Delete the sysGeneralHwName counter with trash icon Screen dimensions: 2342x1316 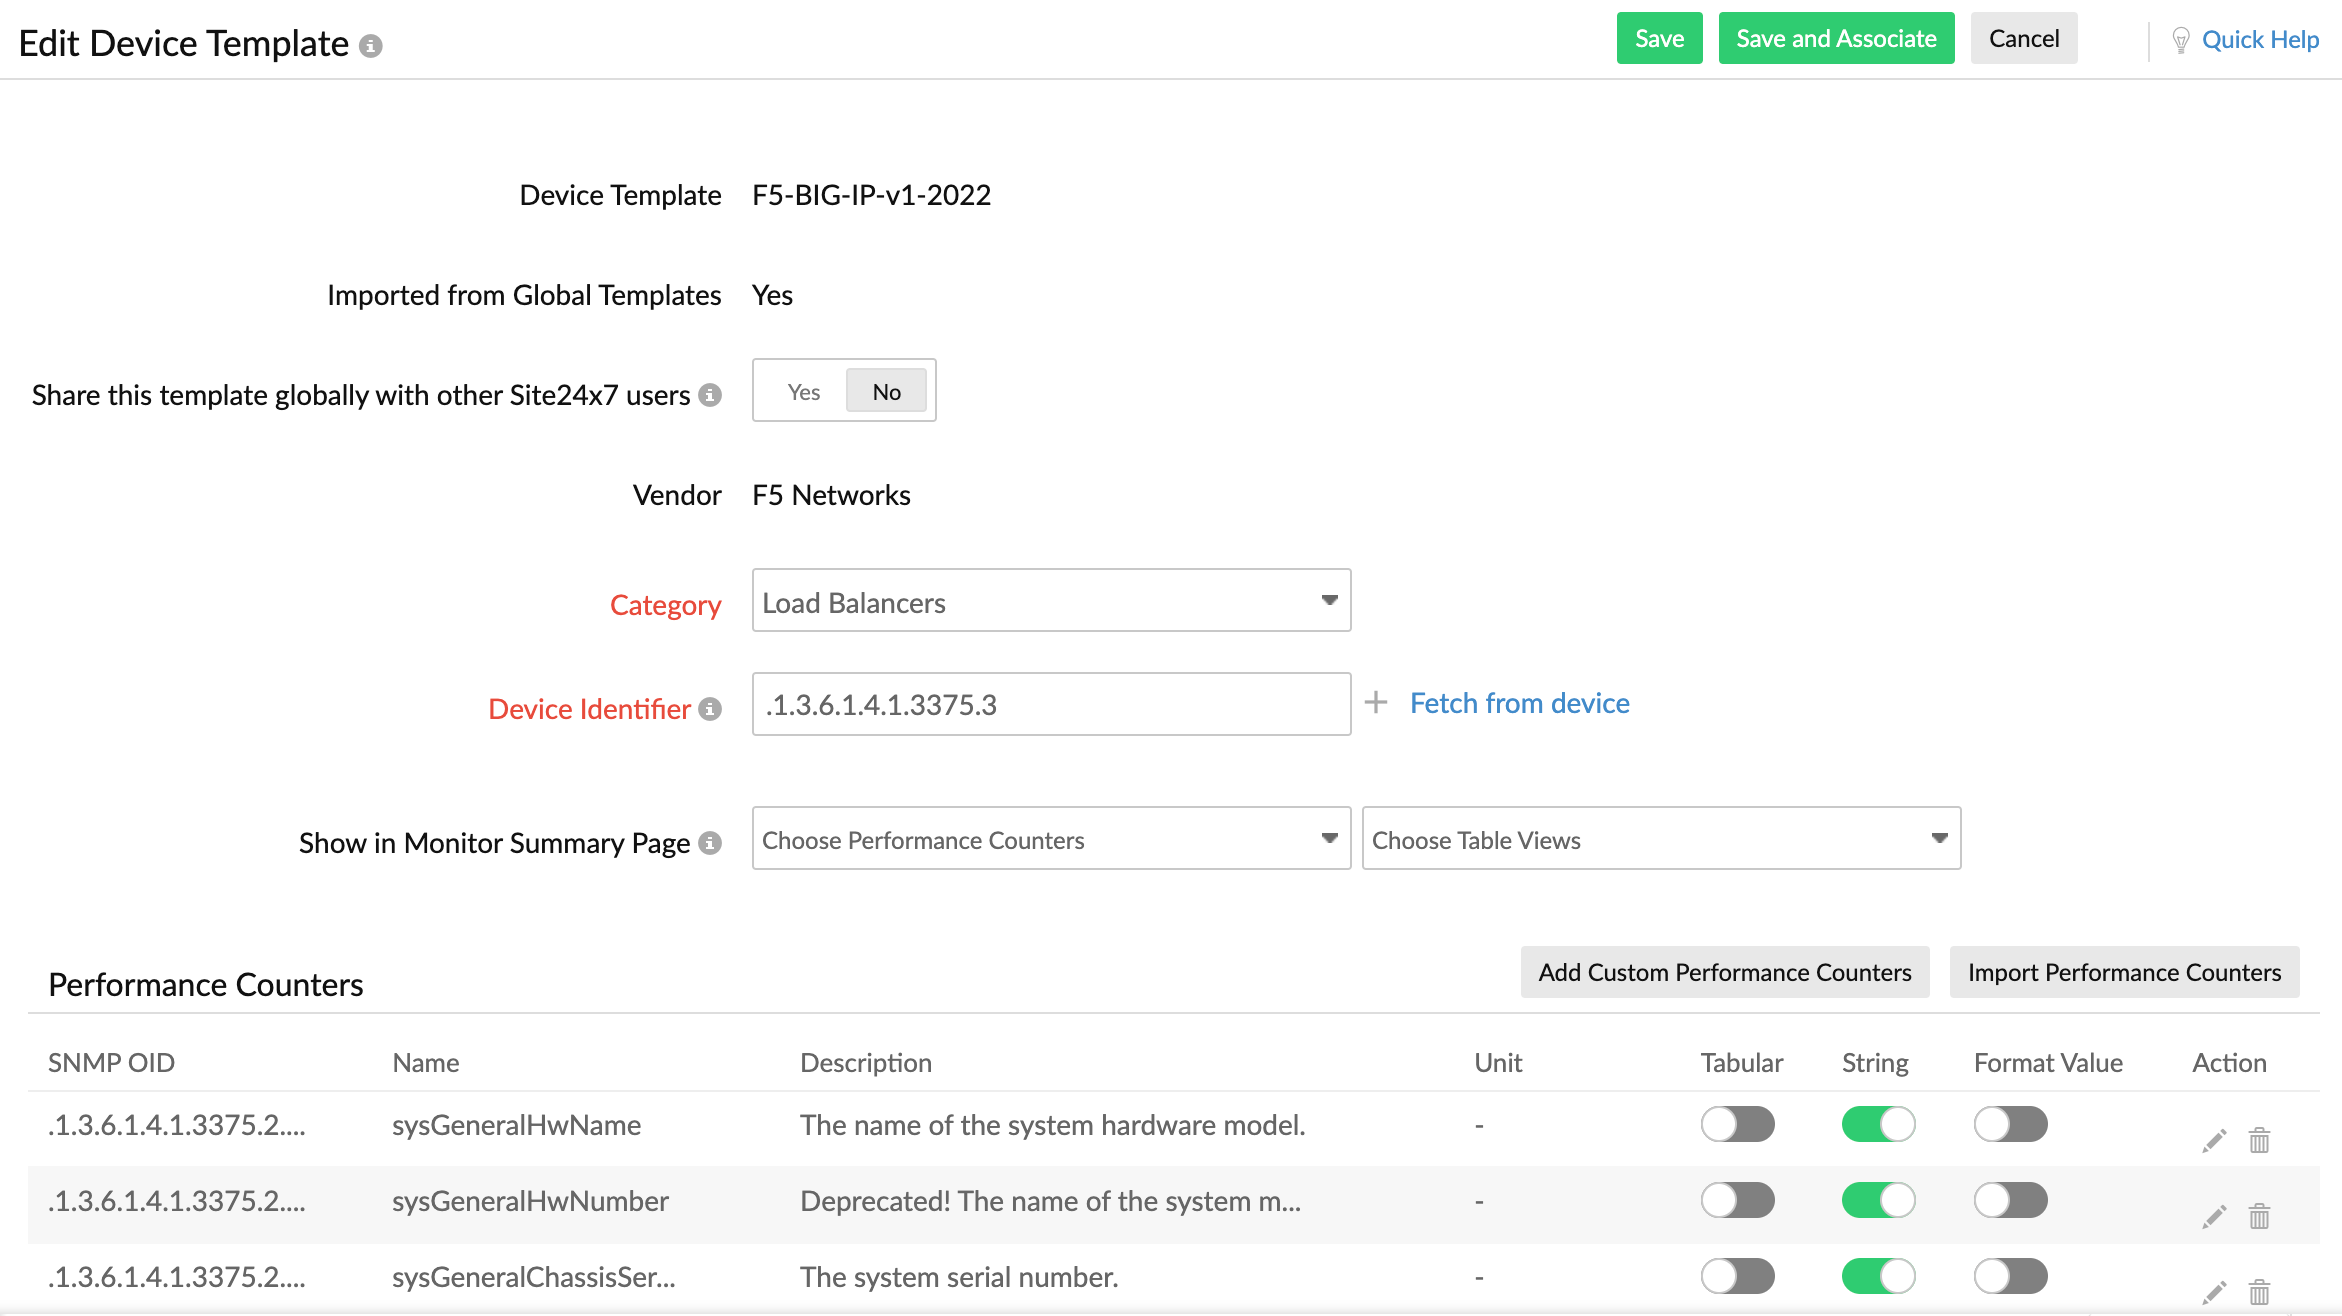[x=2259, y=1140]
